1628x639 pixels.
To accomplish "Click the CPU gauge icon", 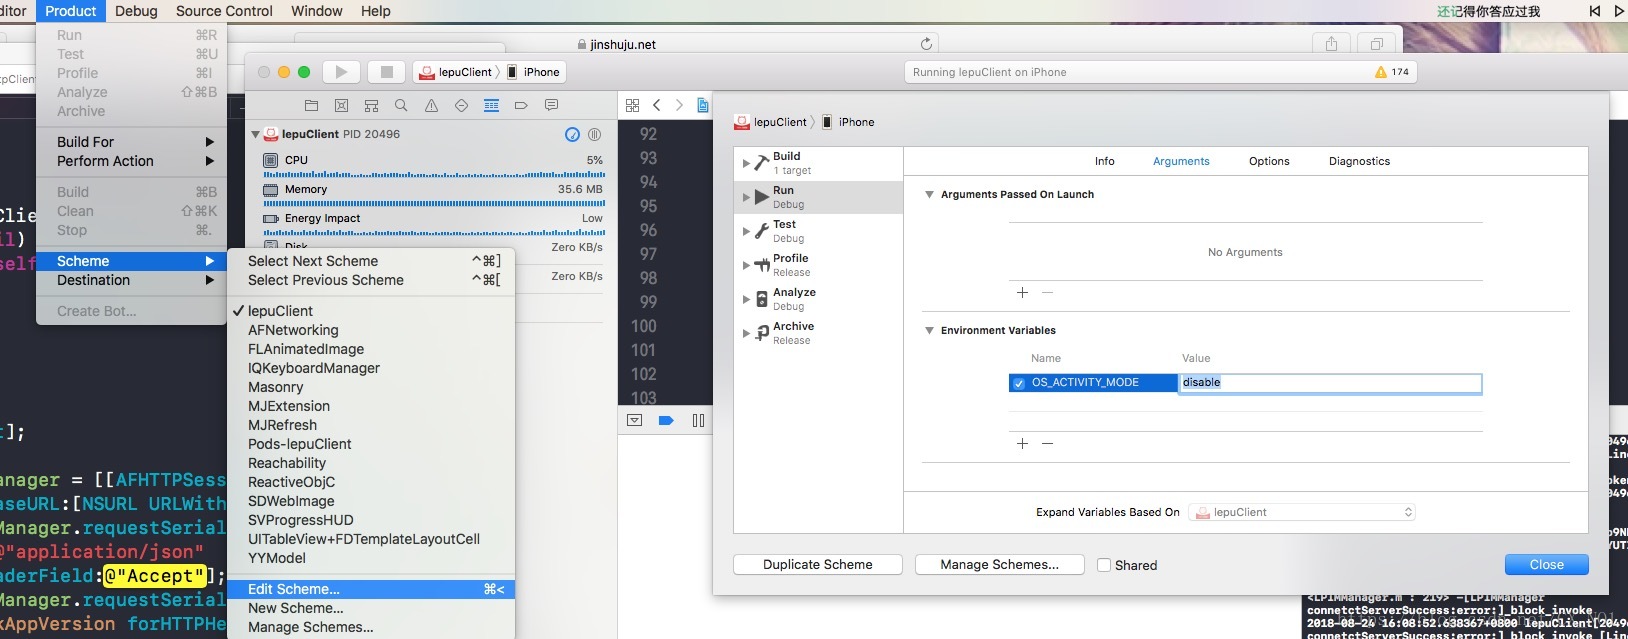I will pos(270,160).
